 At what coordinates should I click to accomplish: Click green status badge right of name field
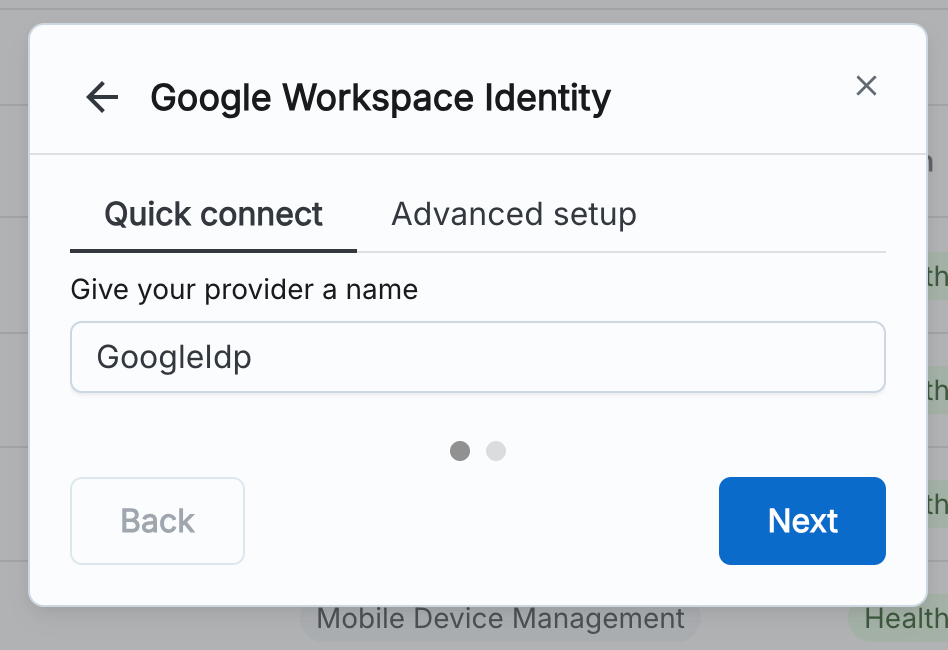pyautogui.click(x=937, y=389)
